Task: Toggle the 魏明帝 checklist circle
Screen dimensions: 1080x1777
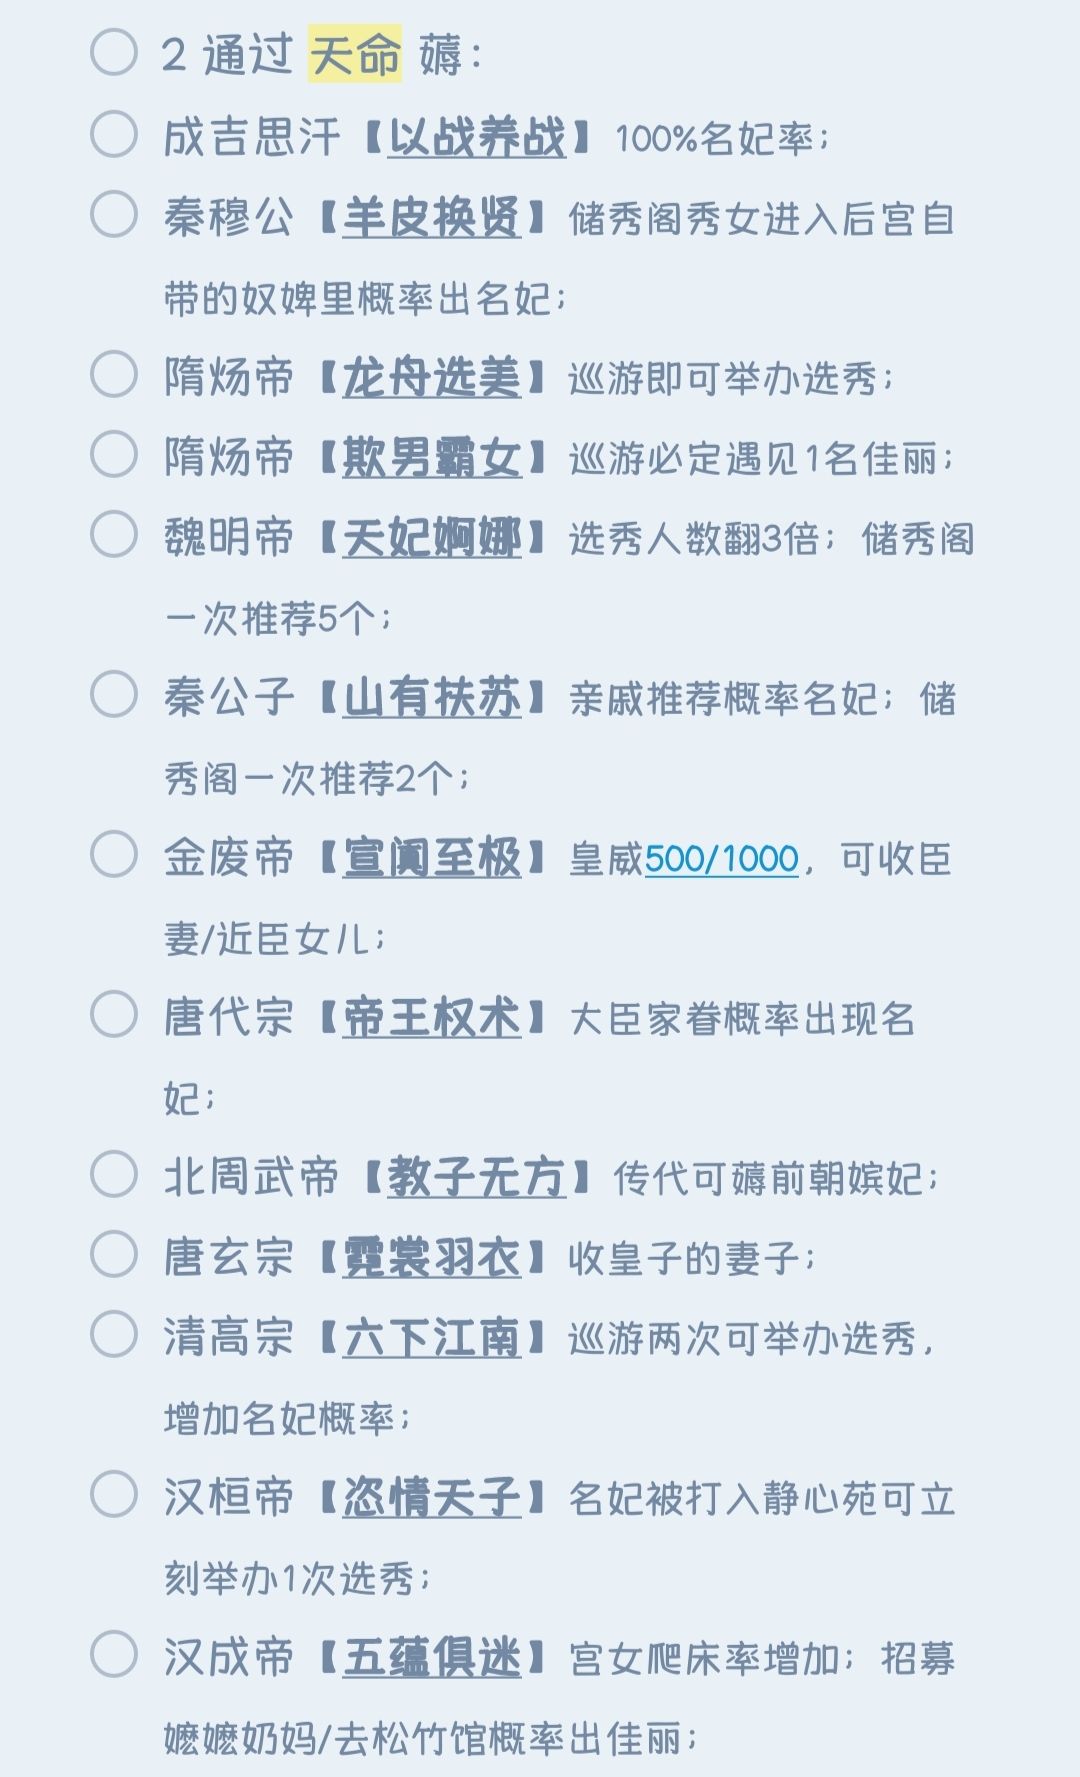Action: [114, 535]
